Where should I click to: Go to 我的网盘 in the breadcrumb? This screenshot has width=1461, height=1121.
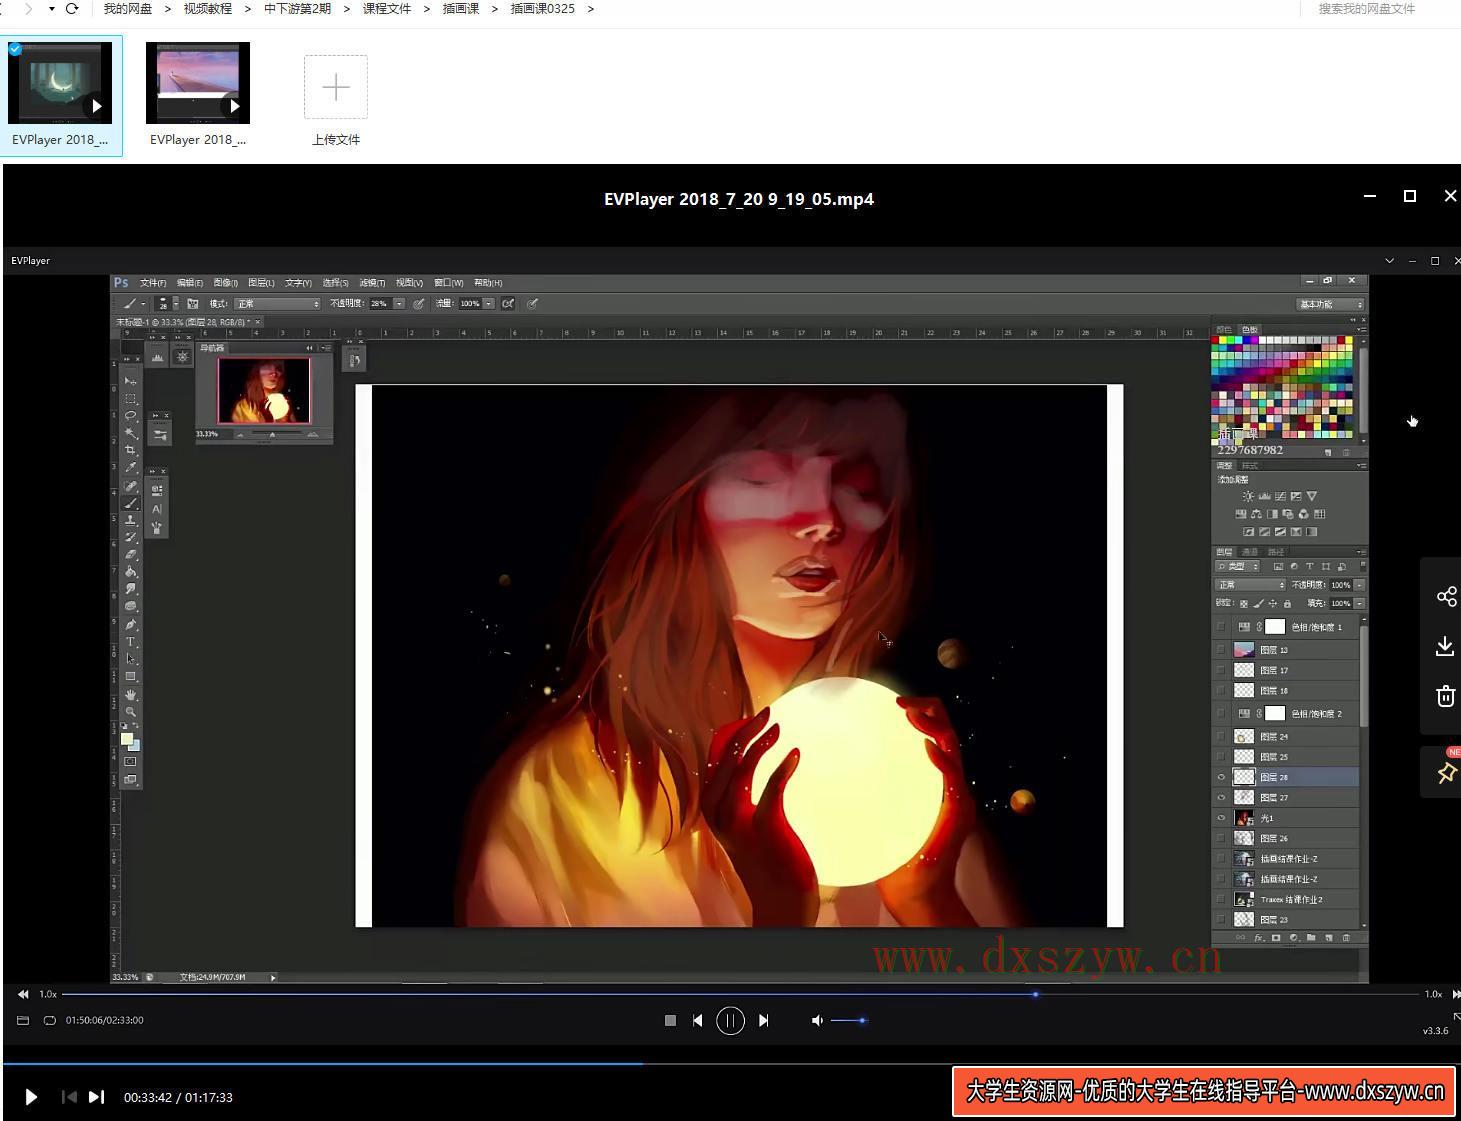(128, 9)
